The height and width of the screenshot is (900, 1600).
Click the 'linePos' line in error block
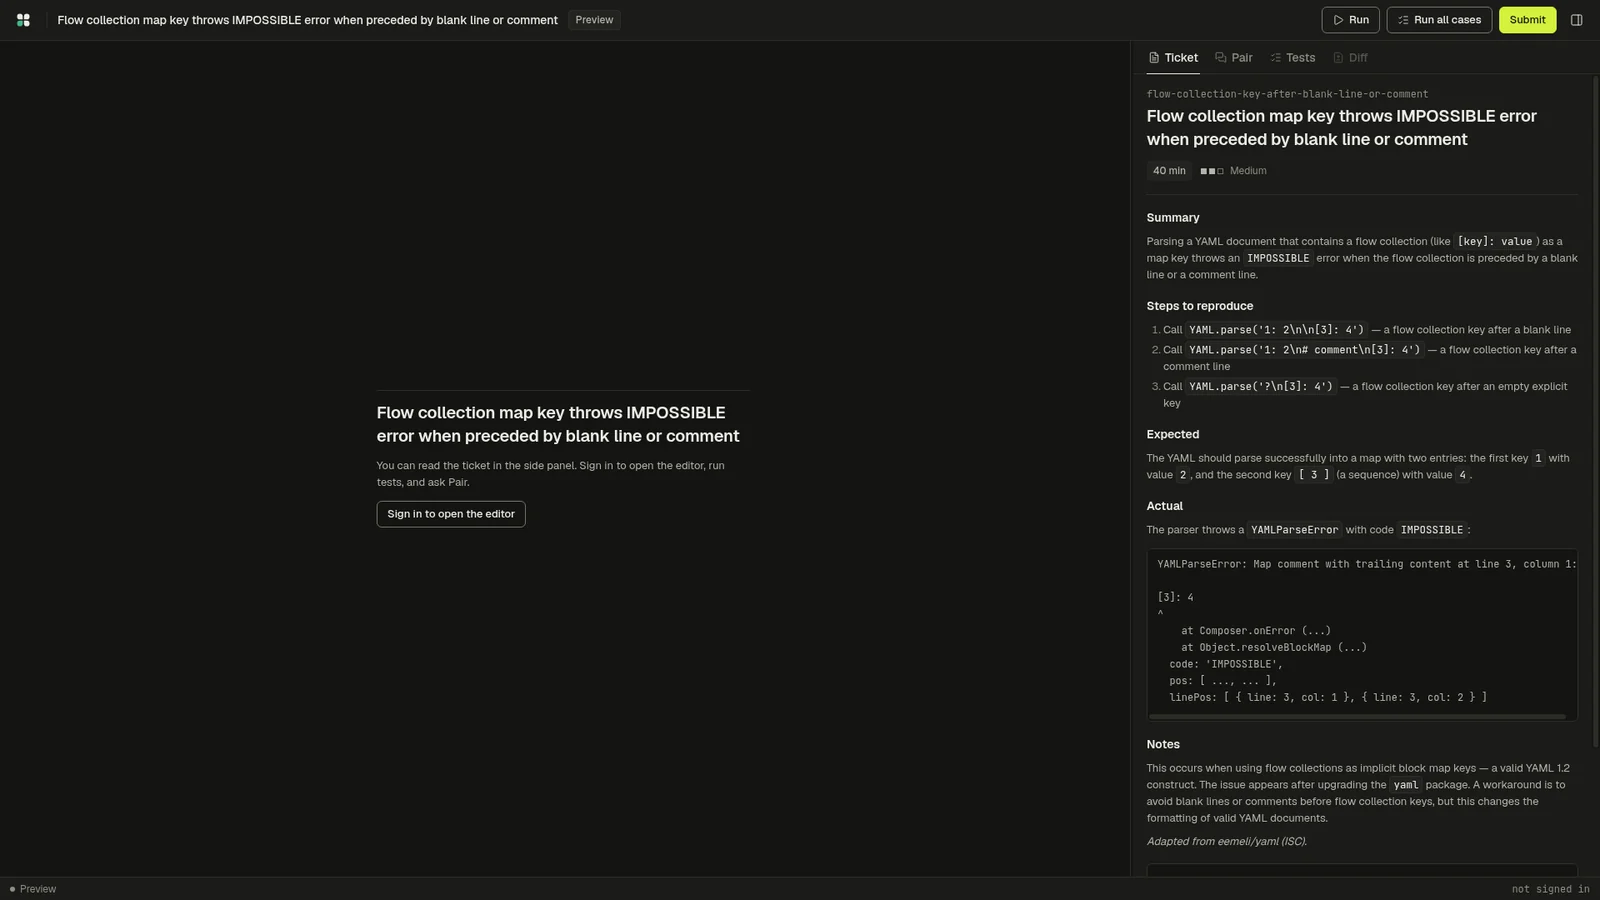click(1328, 697)
